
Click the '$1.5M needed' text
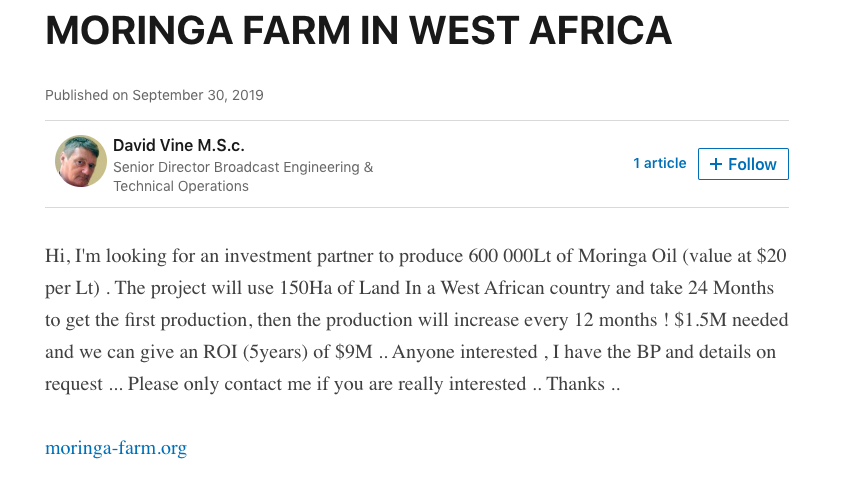coord(731,320)
